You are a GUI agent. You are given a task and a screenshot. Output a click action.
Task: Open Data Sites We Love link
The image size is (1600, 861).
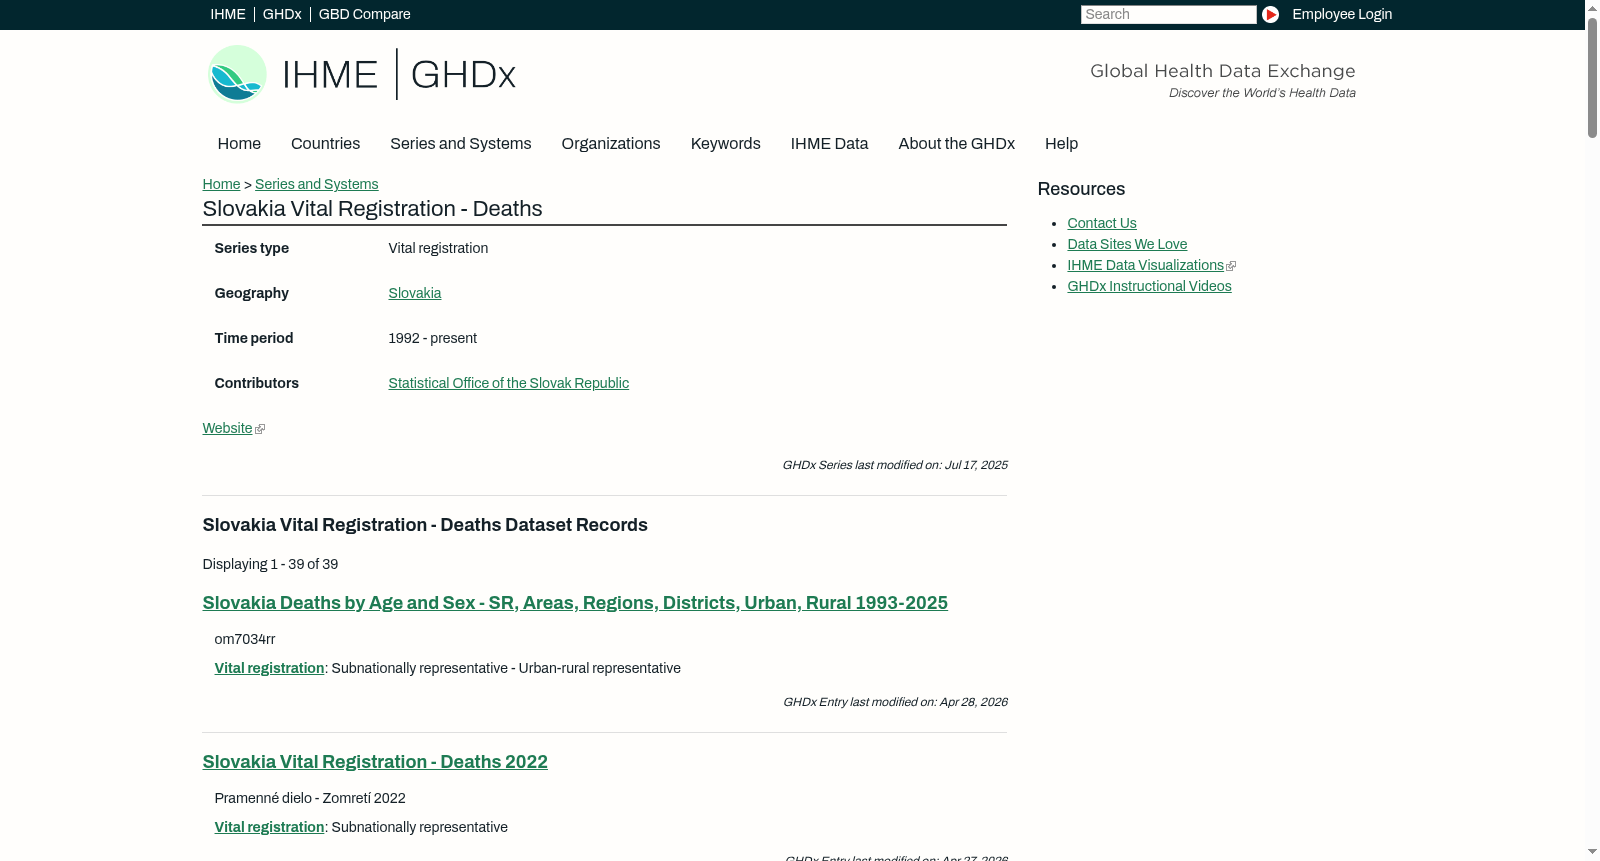(x=1127, y=244)
